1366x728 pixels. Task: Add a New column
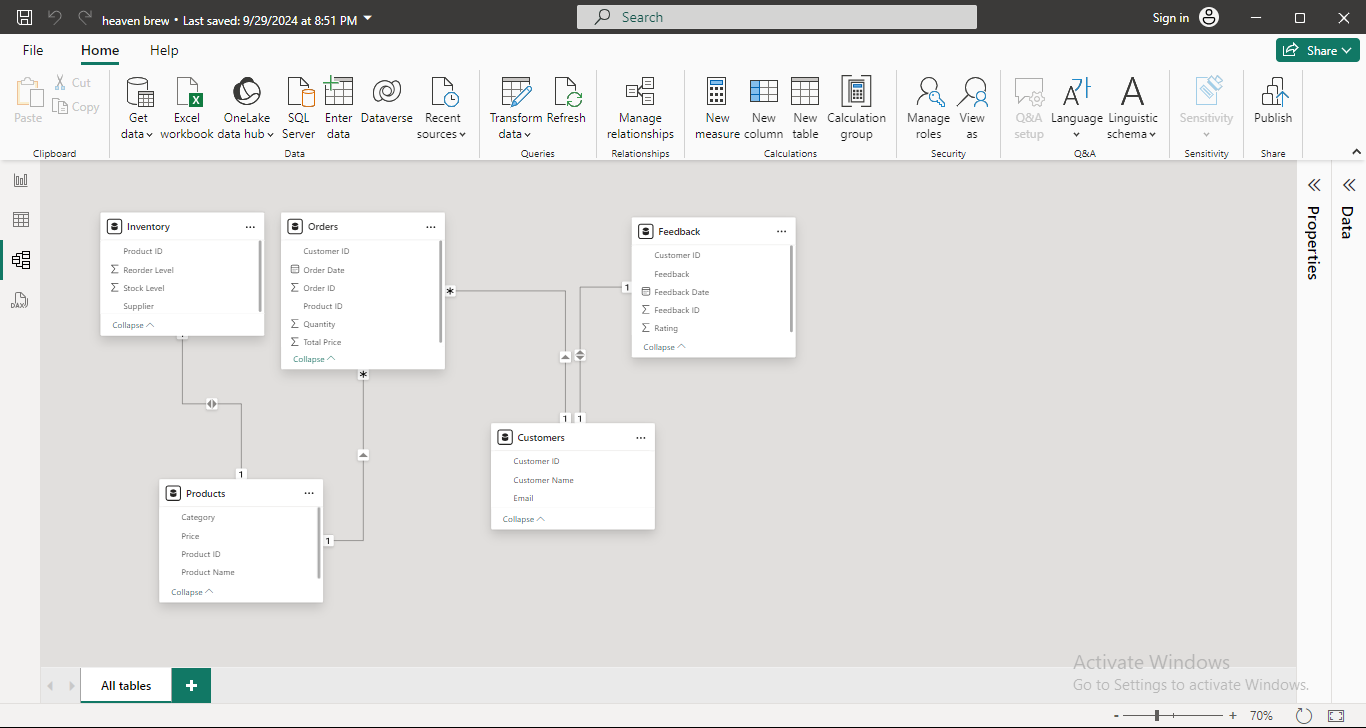pyautogui.click(x=764, y=109)
